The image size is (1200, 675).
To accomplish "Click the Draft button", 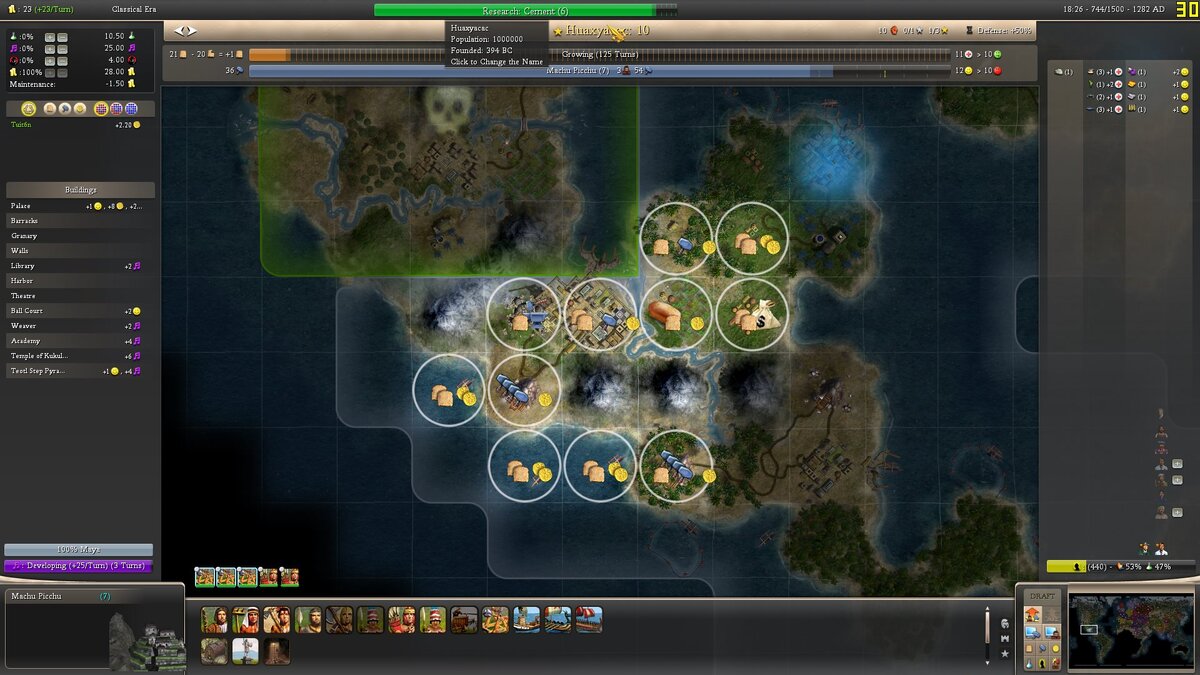I will (x=1042, y=596).
